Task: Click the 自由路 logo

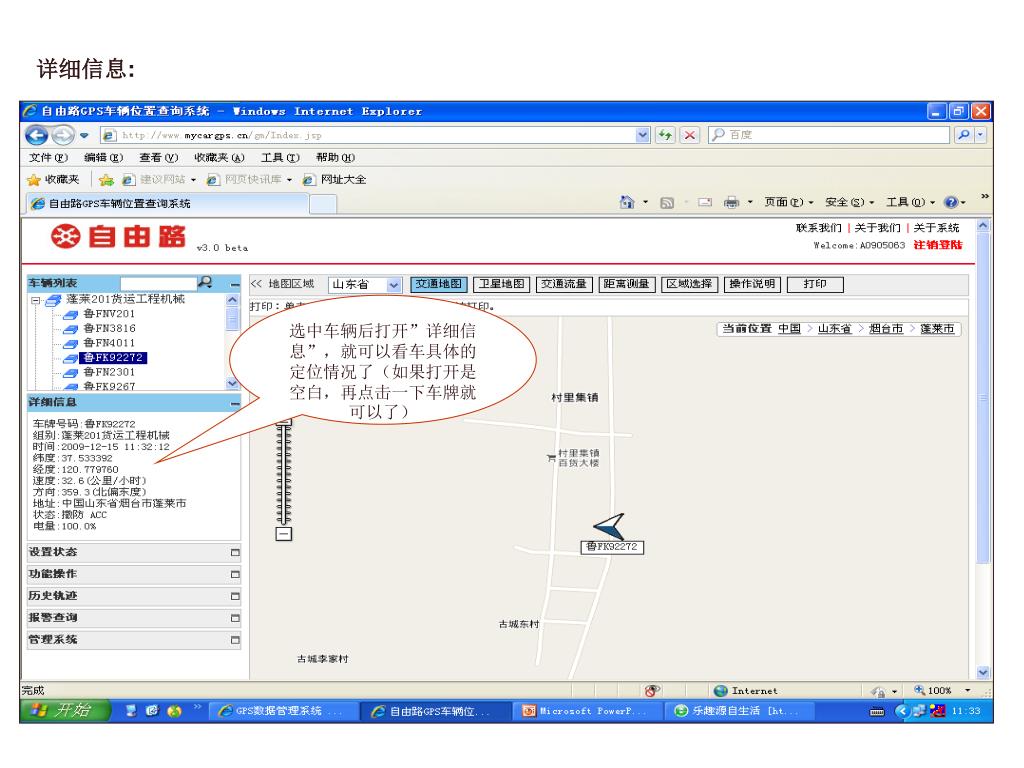Action: coord(118,236)
